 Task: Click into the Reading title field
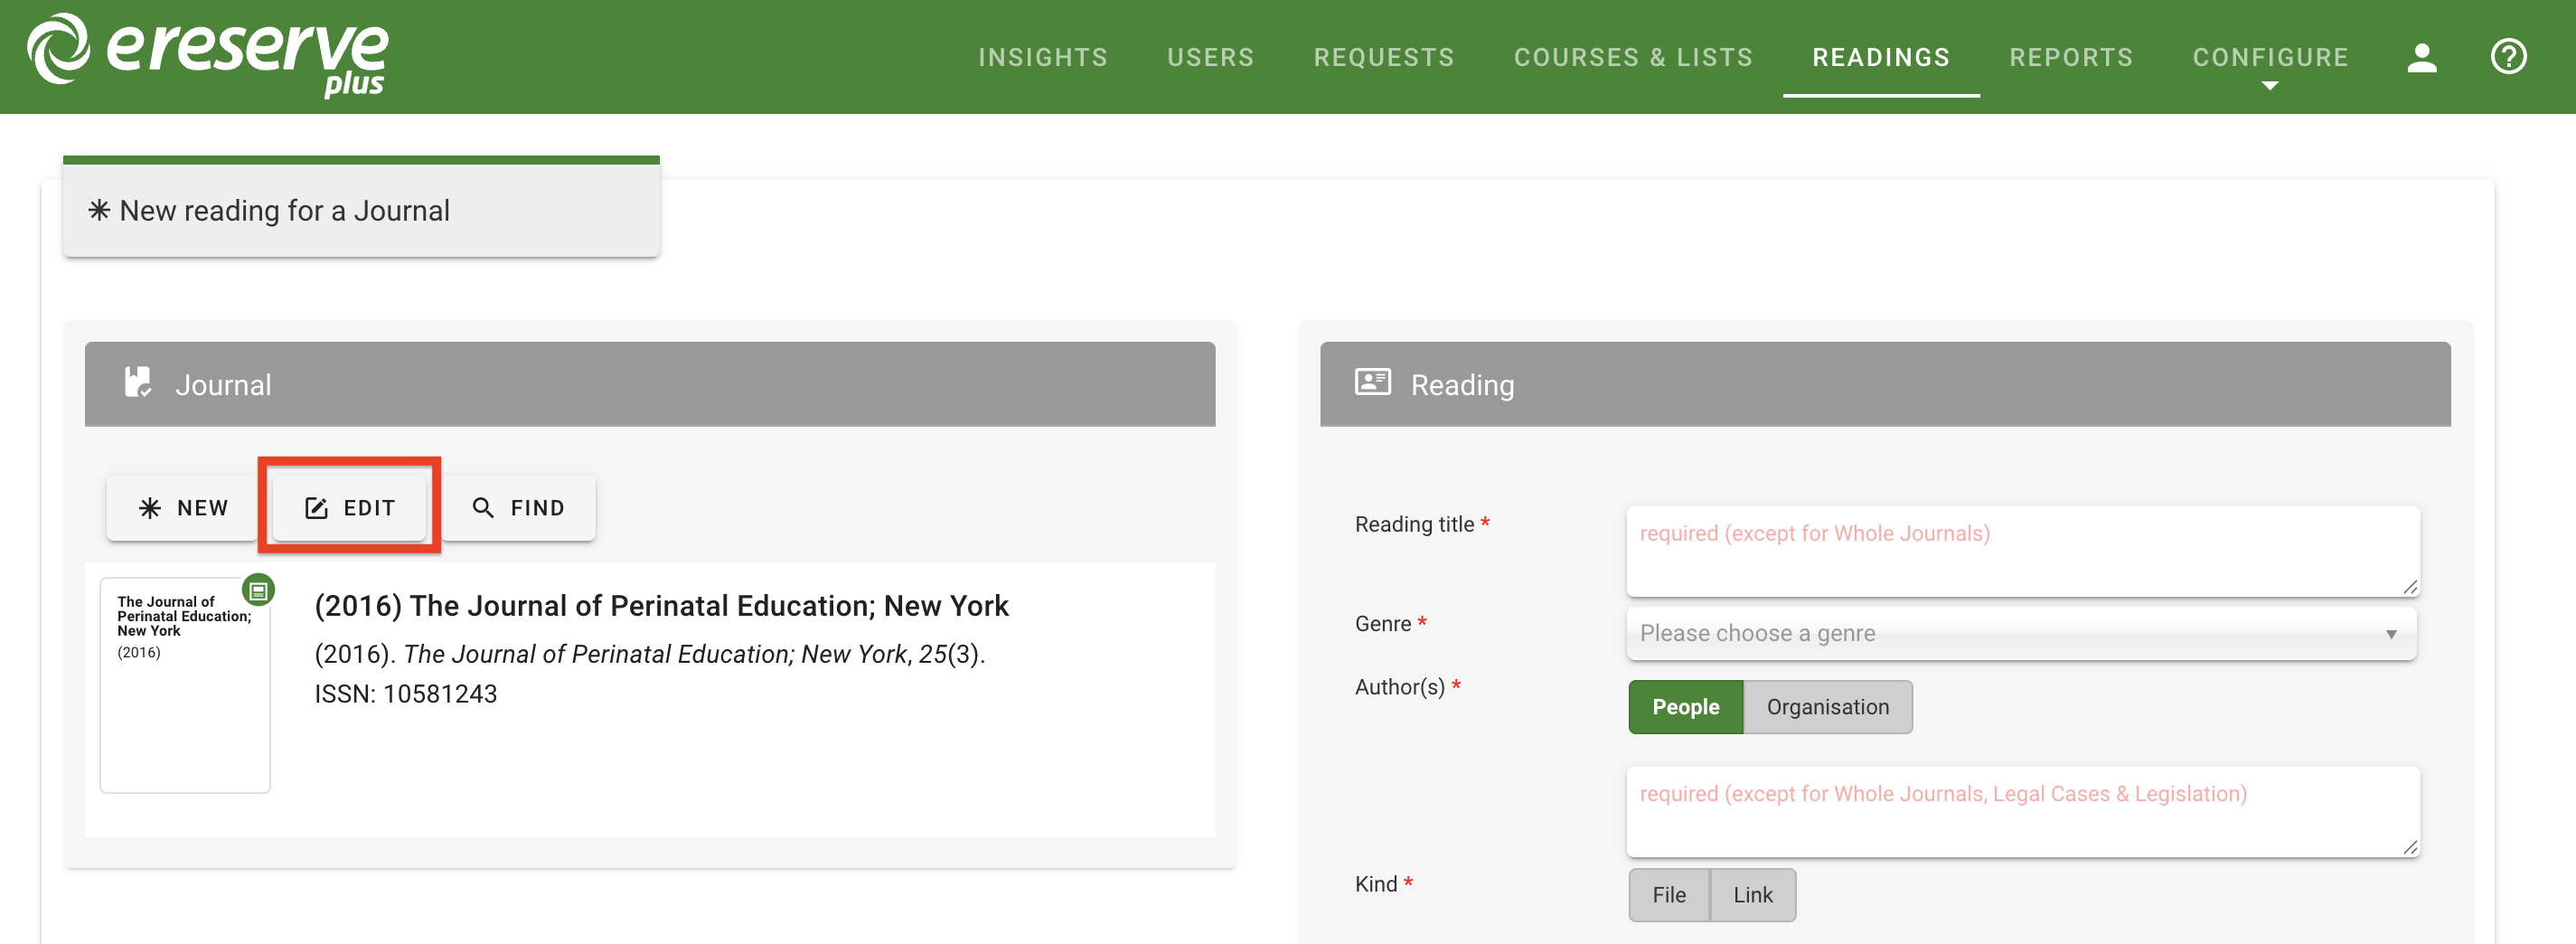pos(2020,551)
